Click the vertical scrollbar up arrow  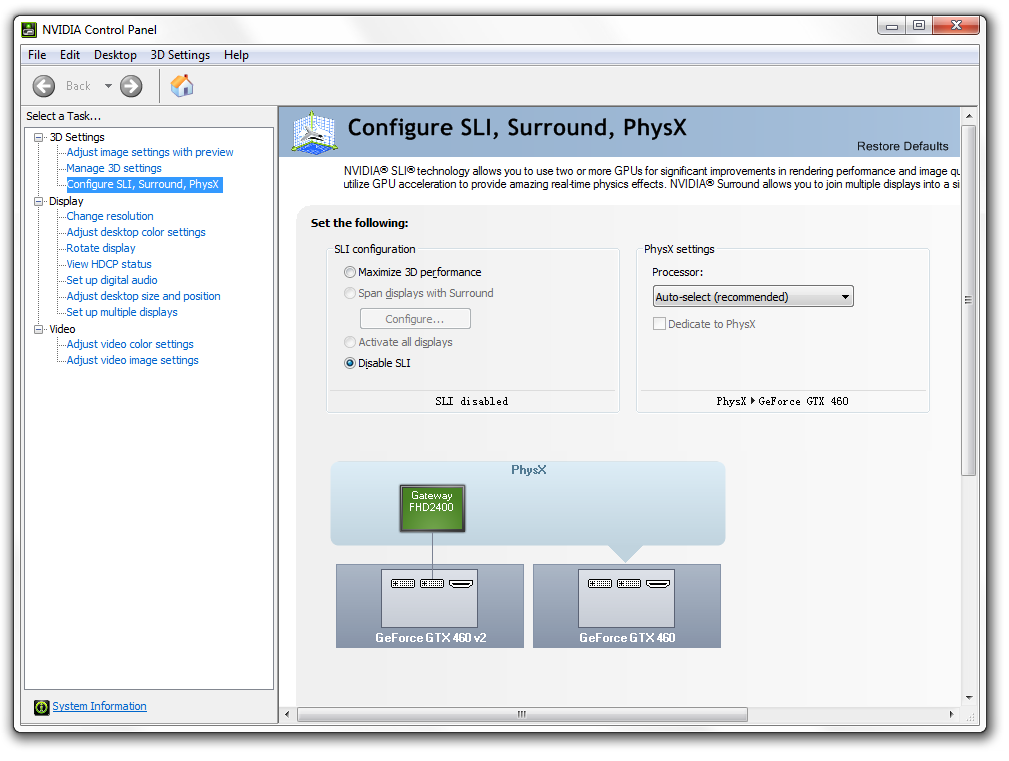[968, 116]
